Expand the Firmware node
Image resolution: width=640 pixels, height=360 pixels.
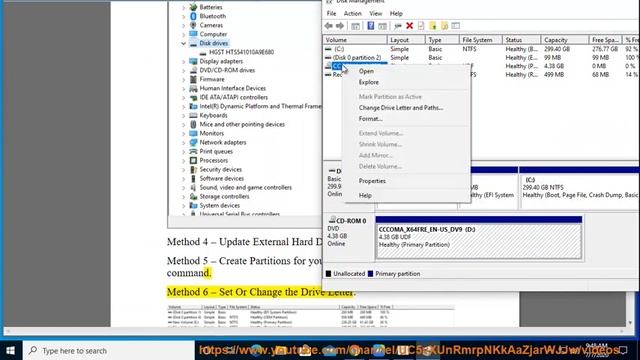coord(184,80)
